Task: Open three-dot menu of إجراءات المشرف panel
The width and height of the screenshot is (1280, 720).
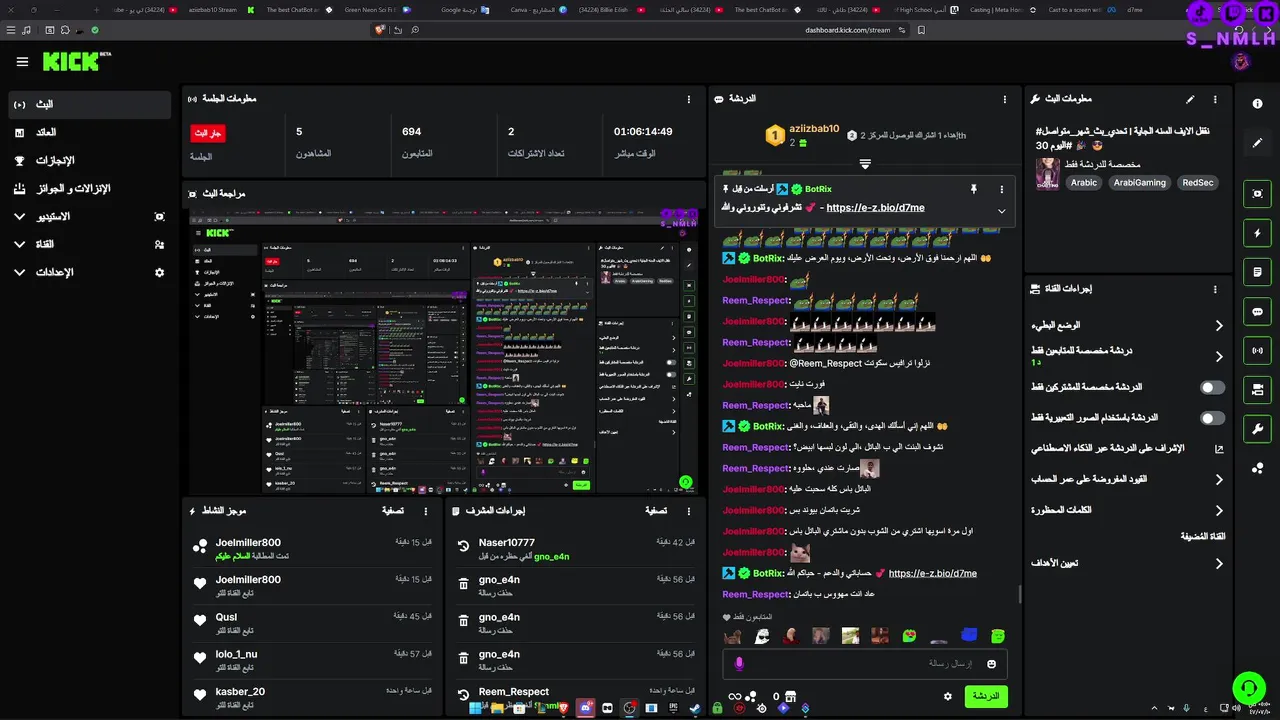Action: pyautogui.click(x=690, y=510)
